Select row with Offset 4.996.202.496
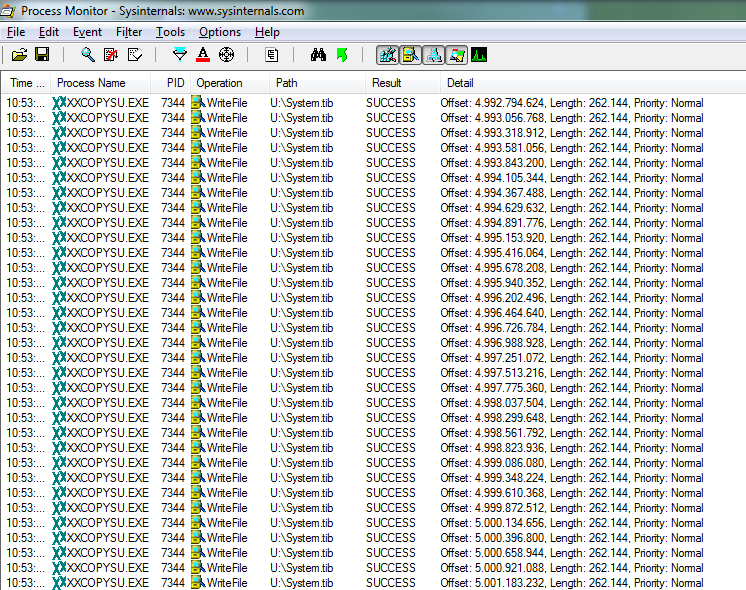Image resolution: width=746 pixels, height=590 pixels. click(x=373, y=298)
